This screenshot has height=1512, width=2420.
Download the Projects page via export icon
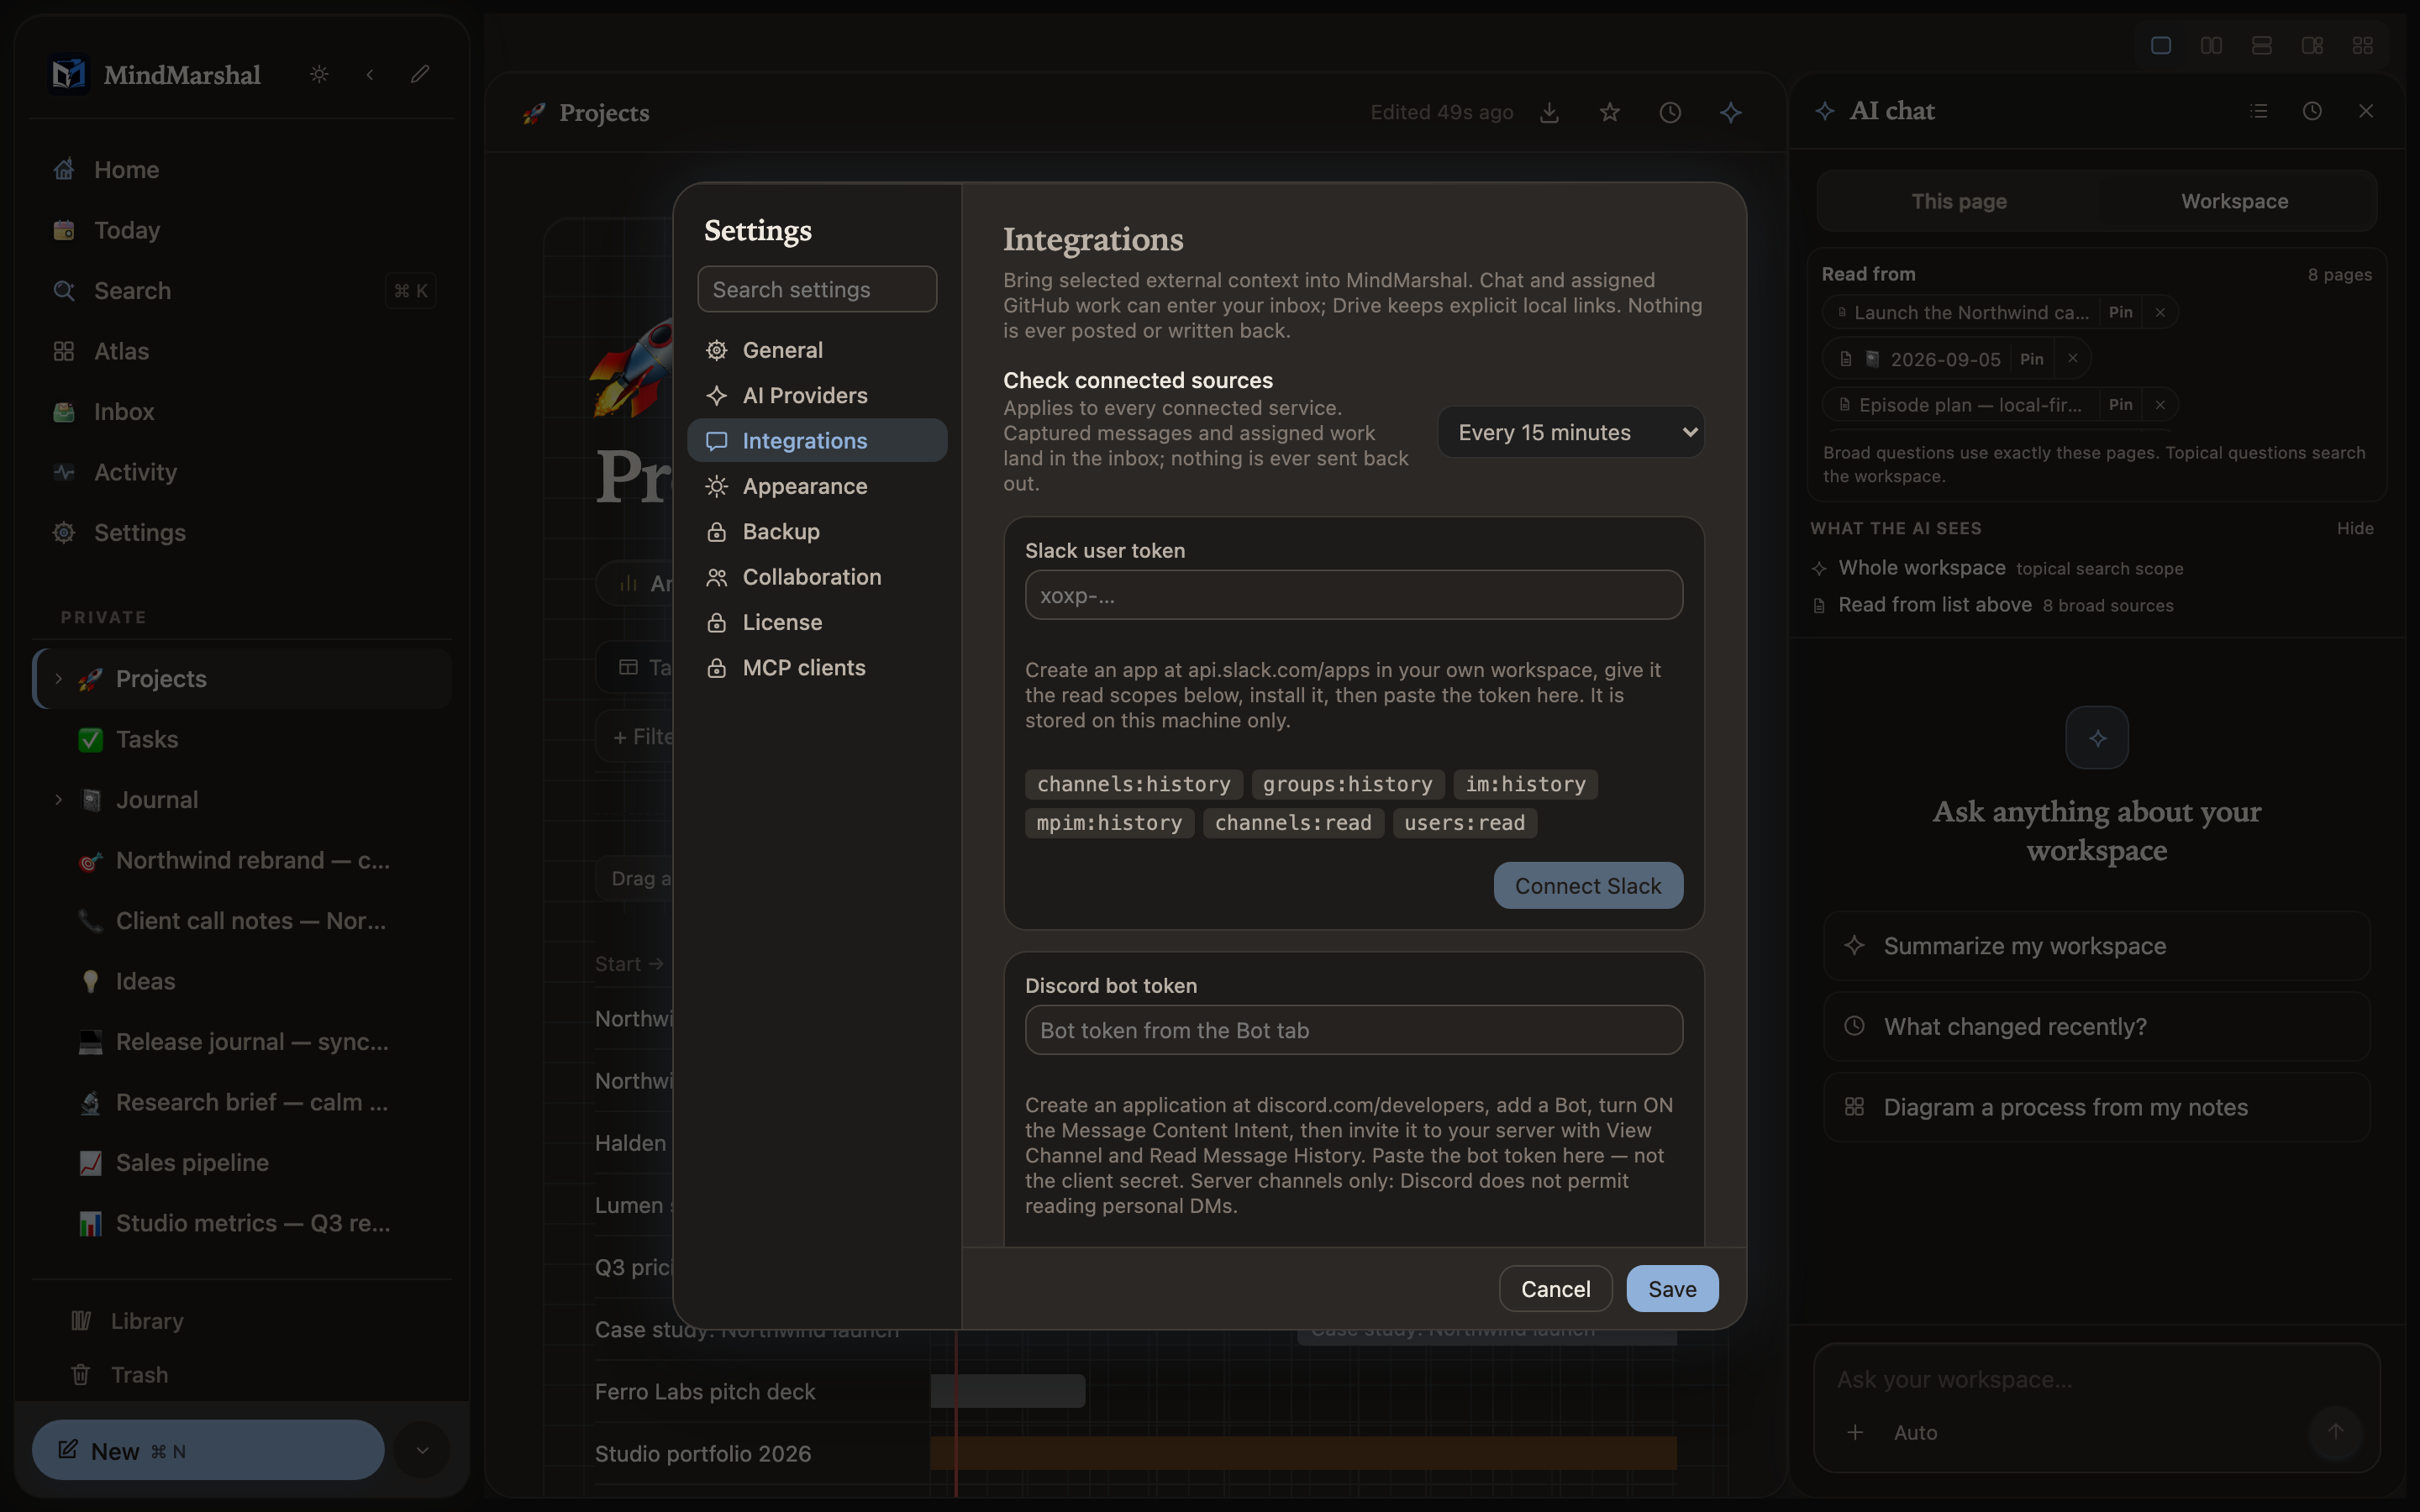pyautogui.click(x=1549, y=113)
